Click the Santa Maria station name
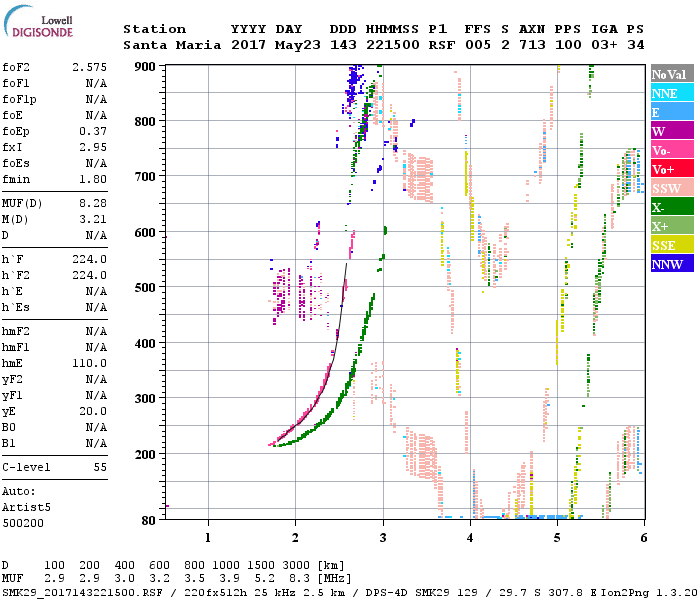 click(x=172, y=45)
